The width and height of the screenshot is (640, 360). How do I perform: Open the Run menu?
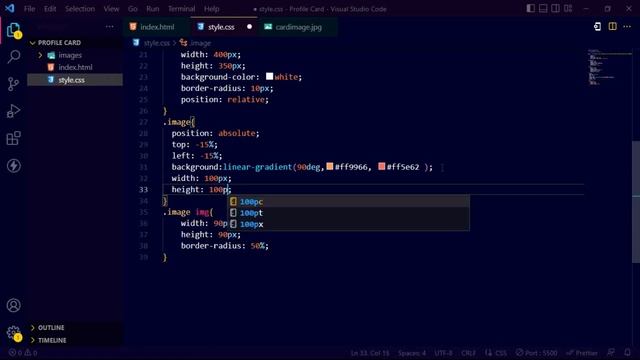point(153,9)
